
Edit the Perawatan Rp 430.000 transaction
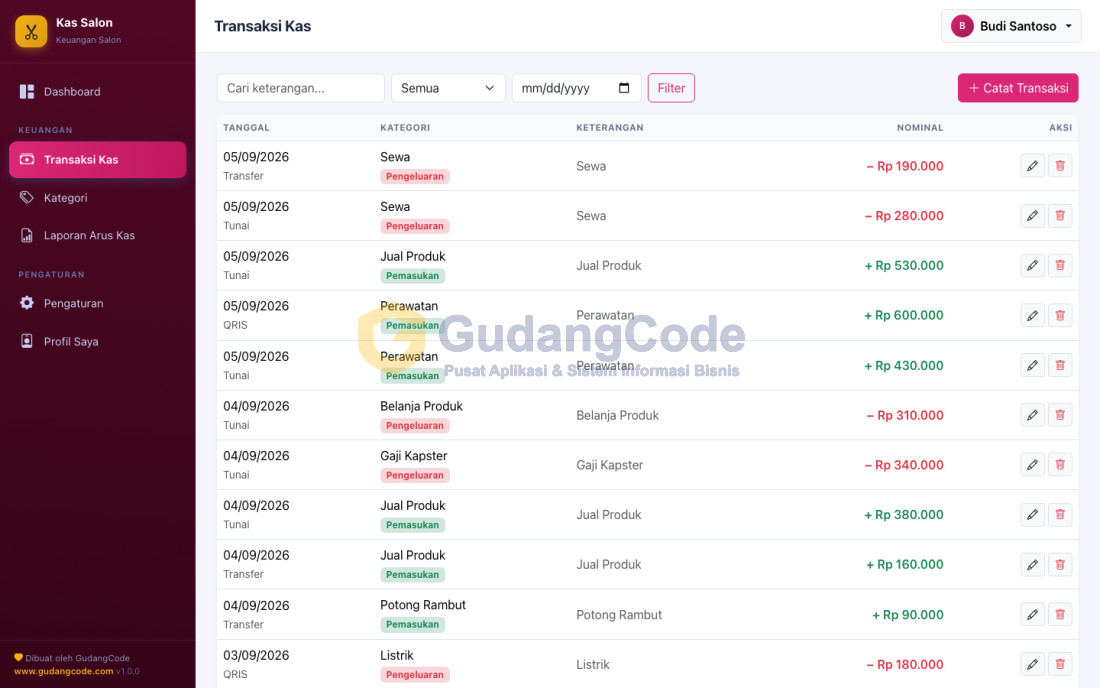click(1033, 365)
